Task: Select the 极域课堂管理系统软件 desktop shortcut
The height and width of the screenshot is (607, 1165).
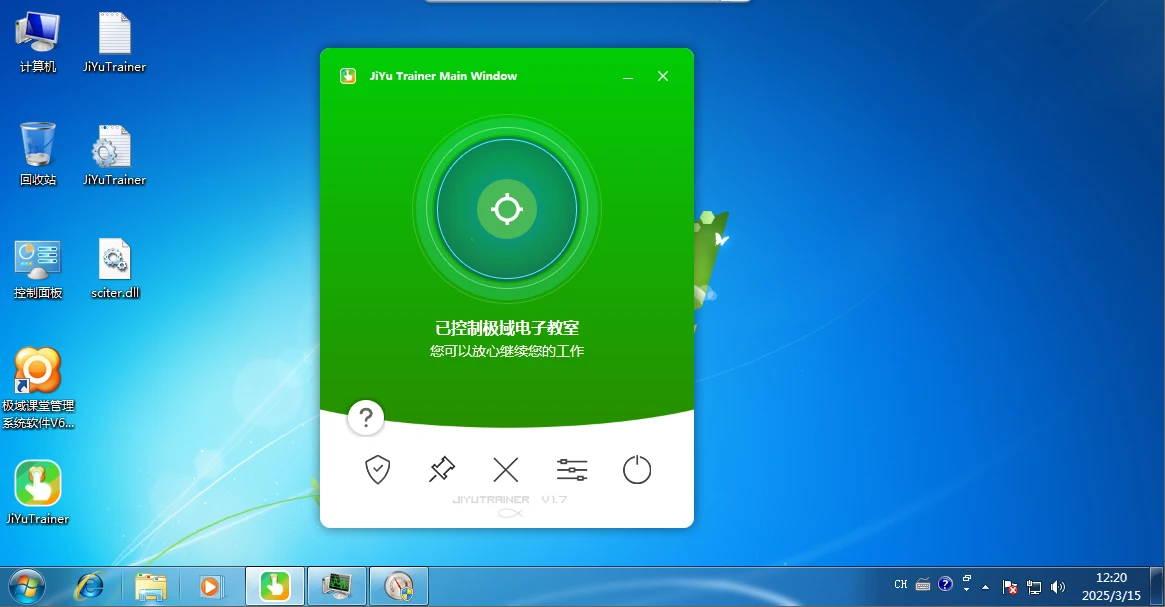Action: click(x=38, y=388)
